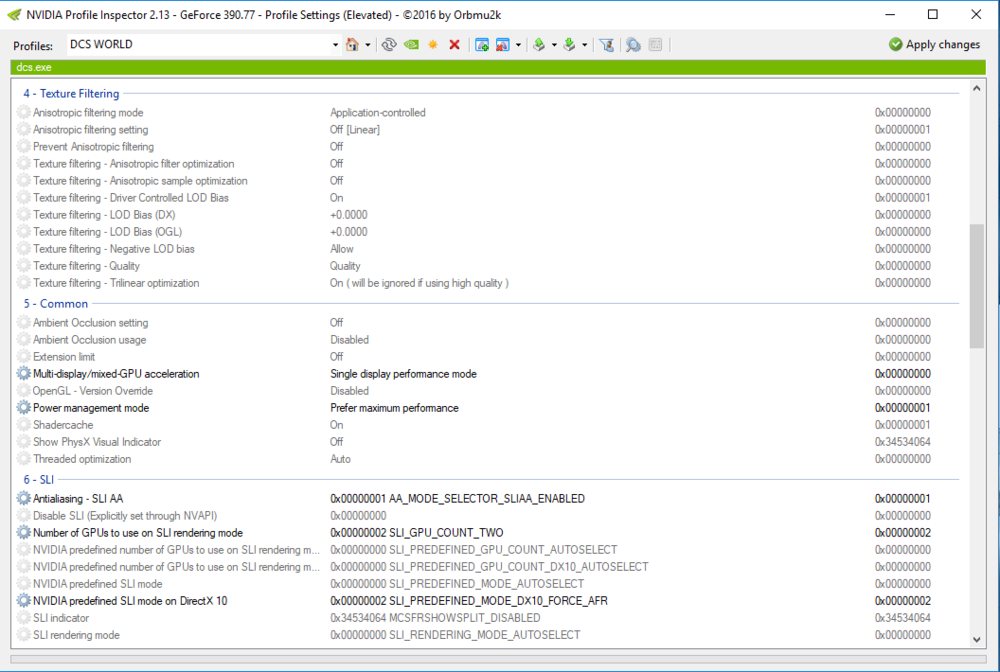This screenshot has width=1000, height=672.
Task: Click gear icon for Multi-display/mixed-GPU acceleration
Action: [x=24, y=374]
